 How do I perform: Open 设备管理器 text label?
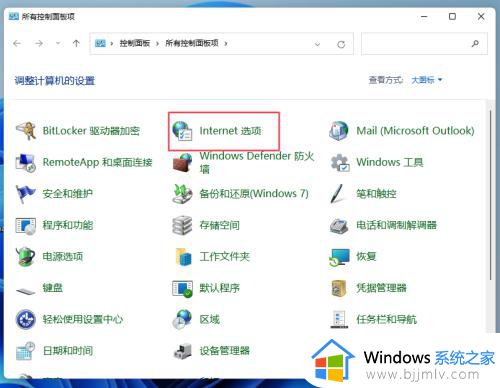click(225, 351)
